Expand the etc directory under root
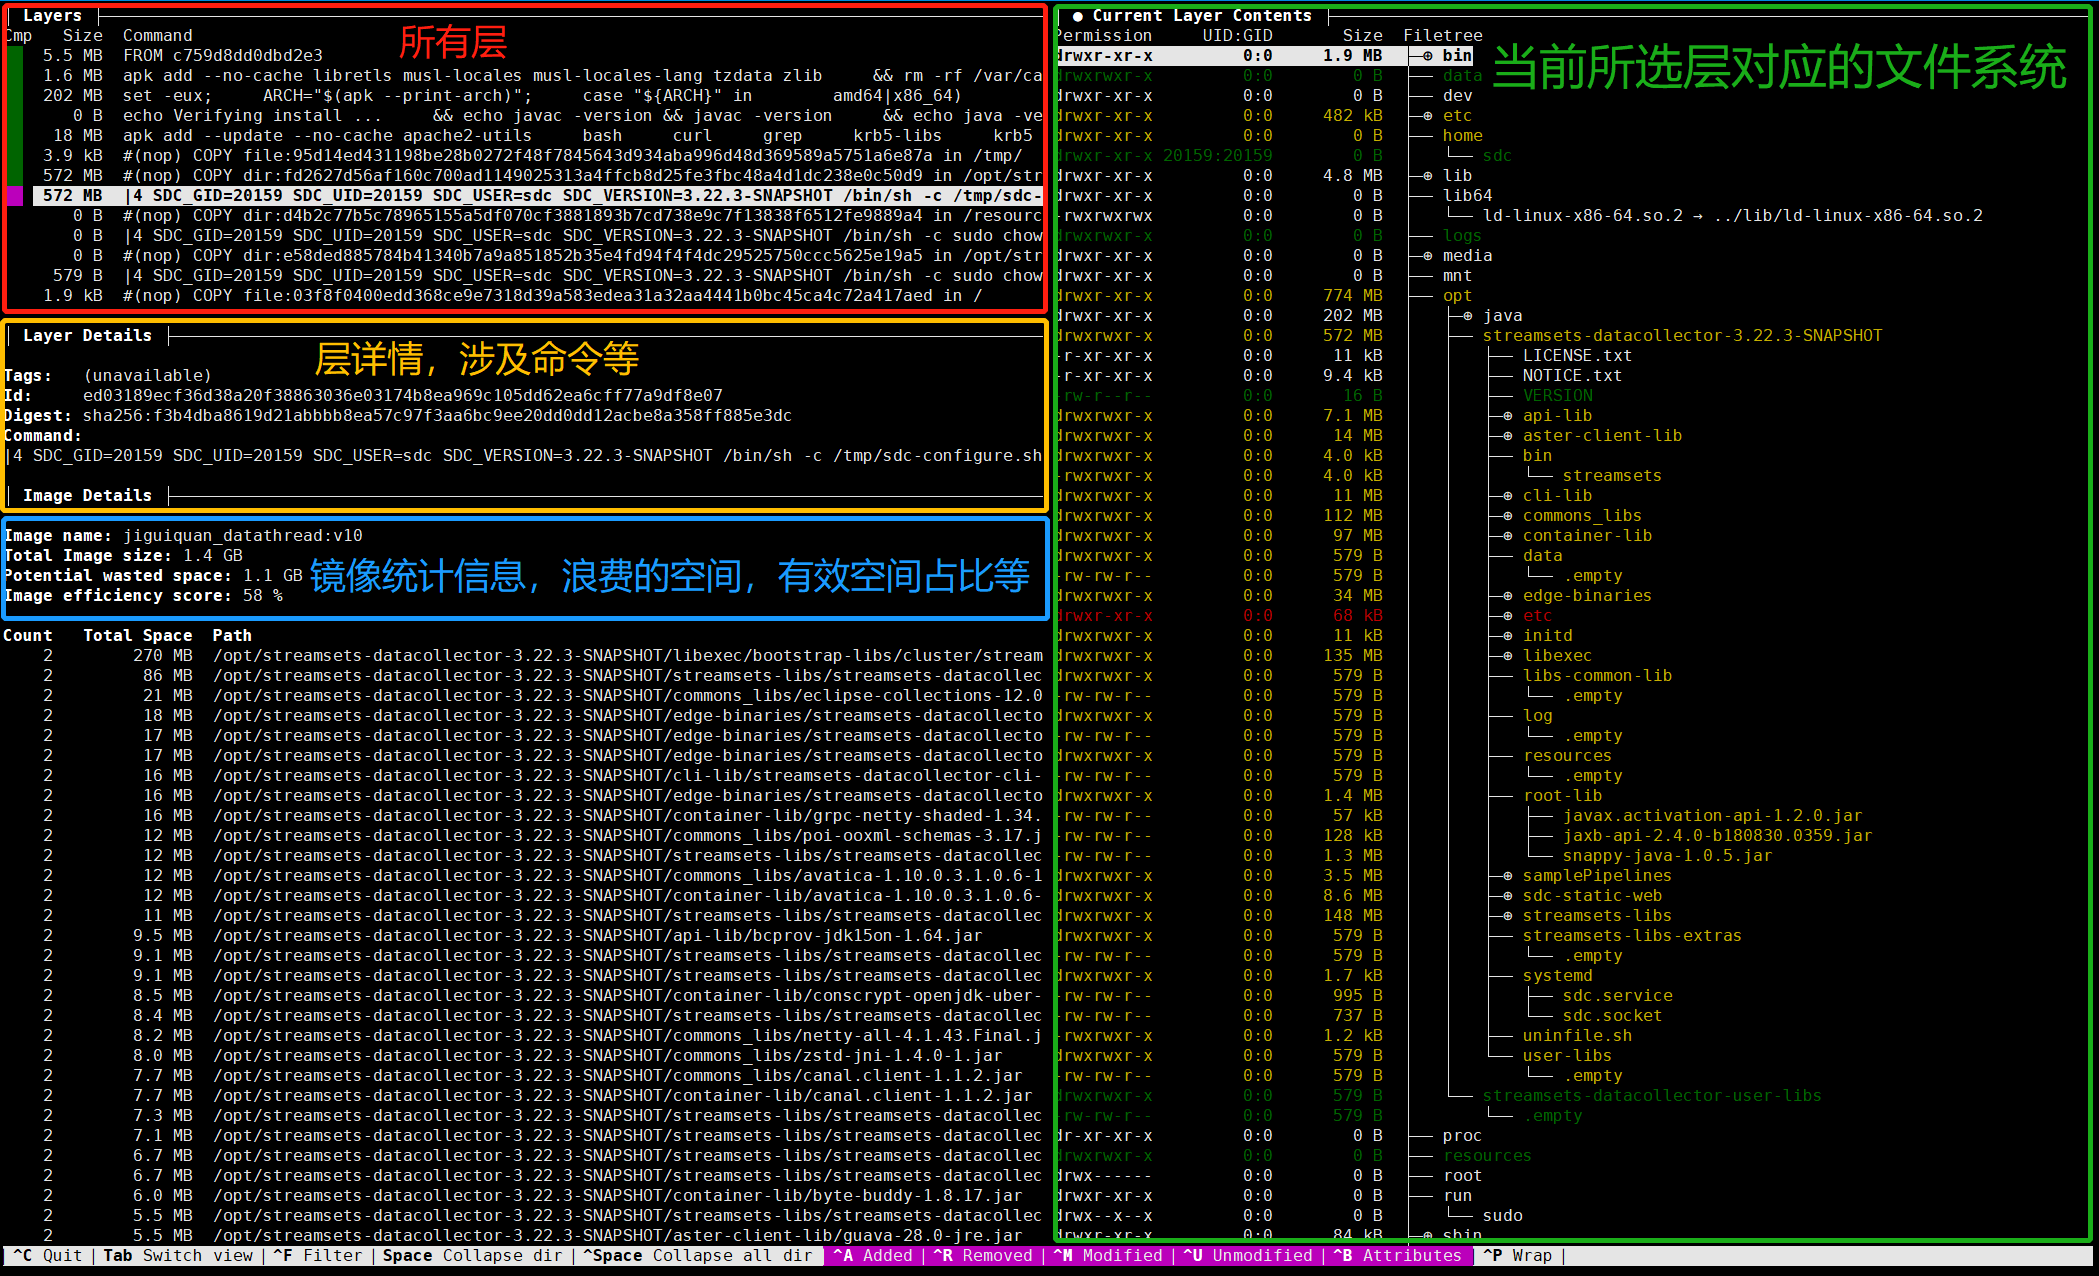The height and width of the screenshot is (1276, 2099). pos(1428,116)
